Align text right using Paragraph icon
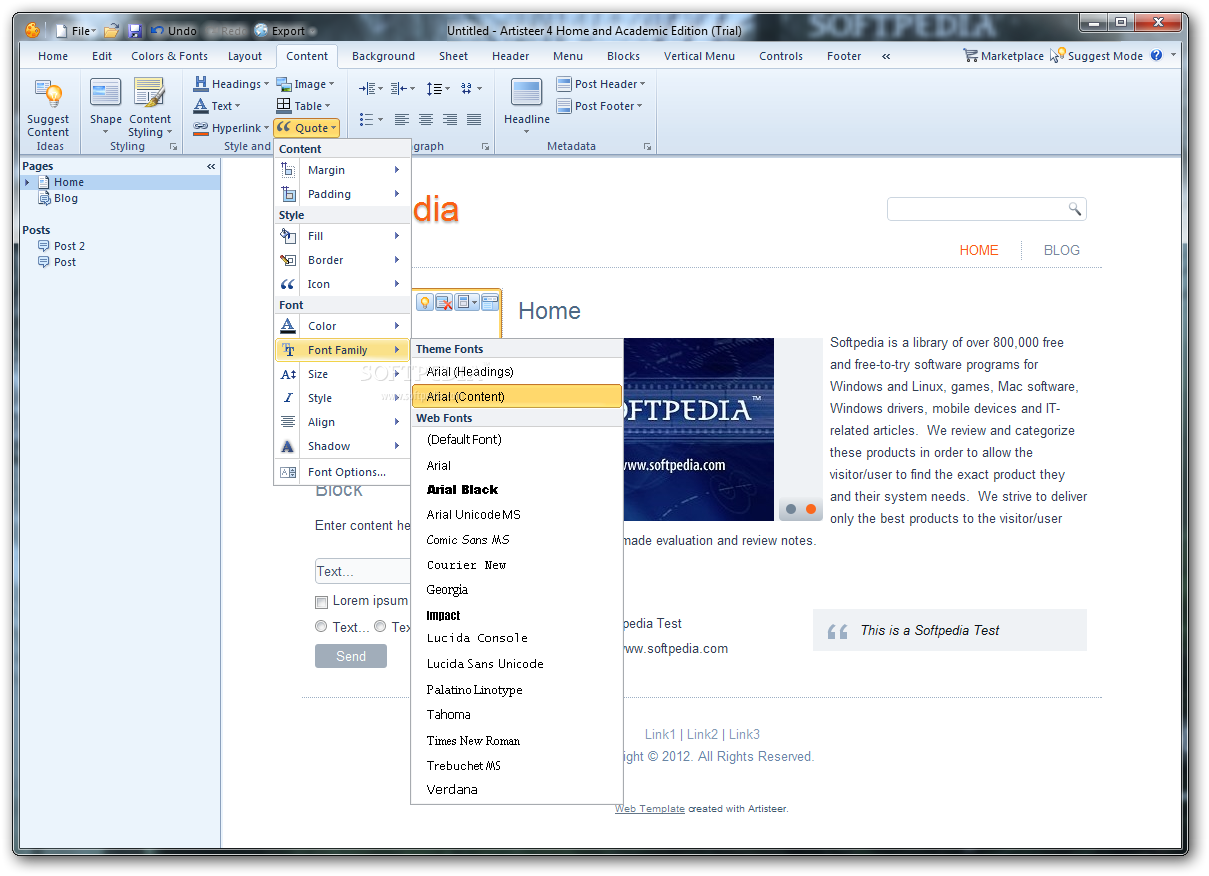The width and height of the screenshot is (1209, 876). tap(450, 119)
